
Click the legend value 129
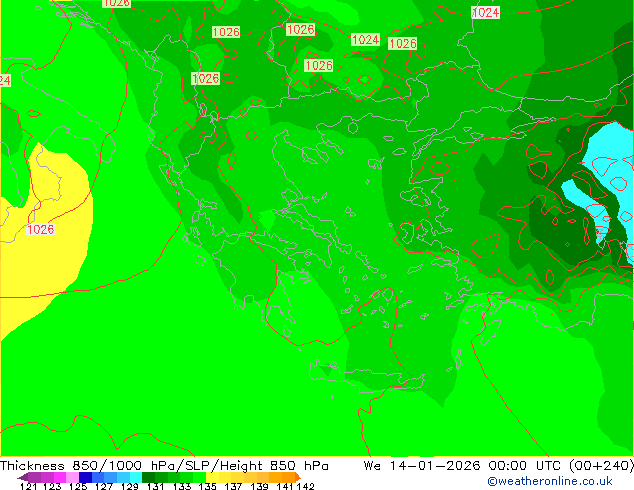click(130, 486)
